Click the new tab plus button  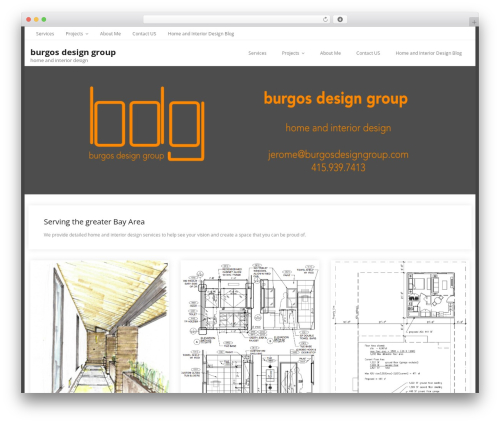point(474,22)
